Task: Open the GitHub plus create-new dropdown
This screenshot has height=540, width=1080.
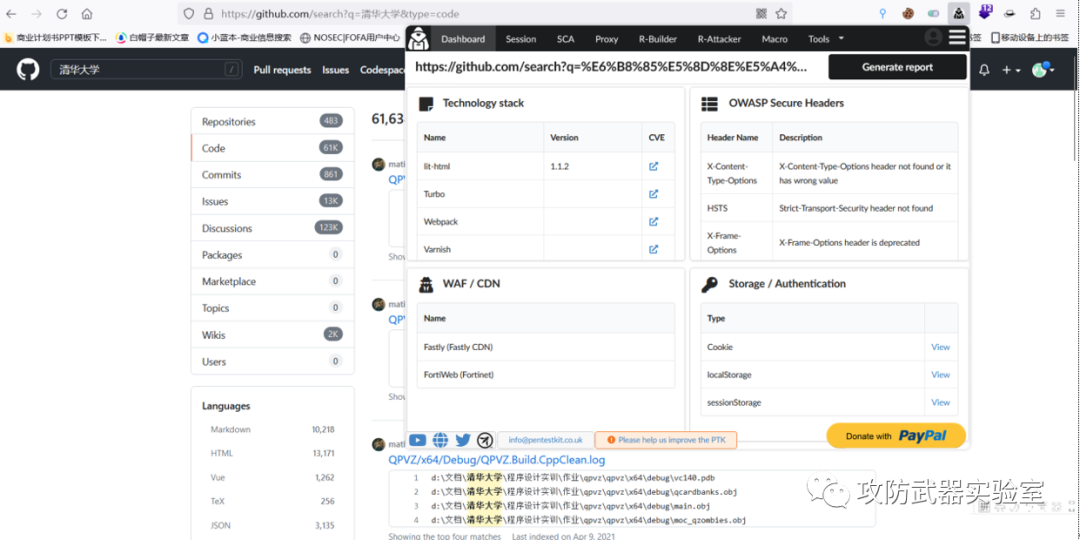Action: pyautogui.click(x=1011, y=70)
